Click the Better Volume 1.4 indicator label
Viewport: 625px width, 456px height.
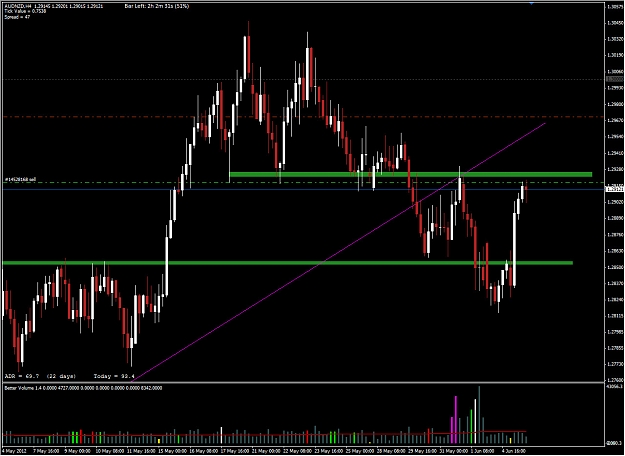[x=83, y=387]
